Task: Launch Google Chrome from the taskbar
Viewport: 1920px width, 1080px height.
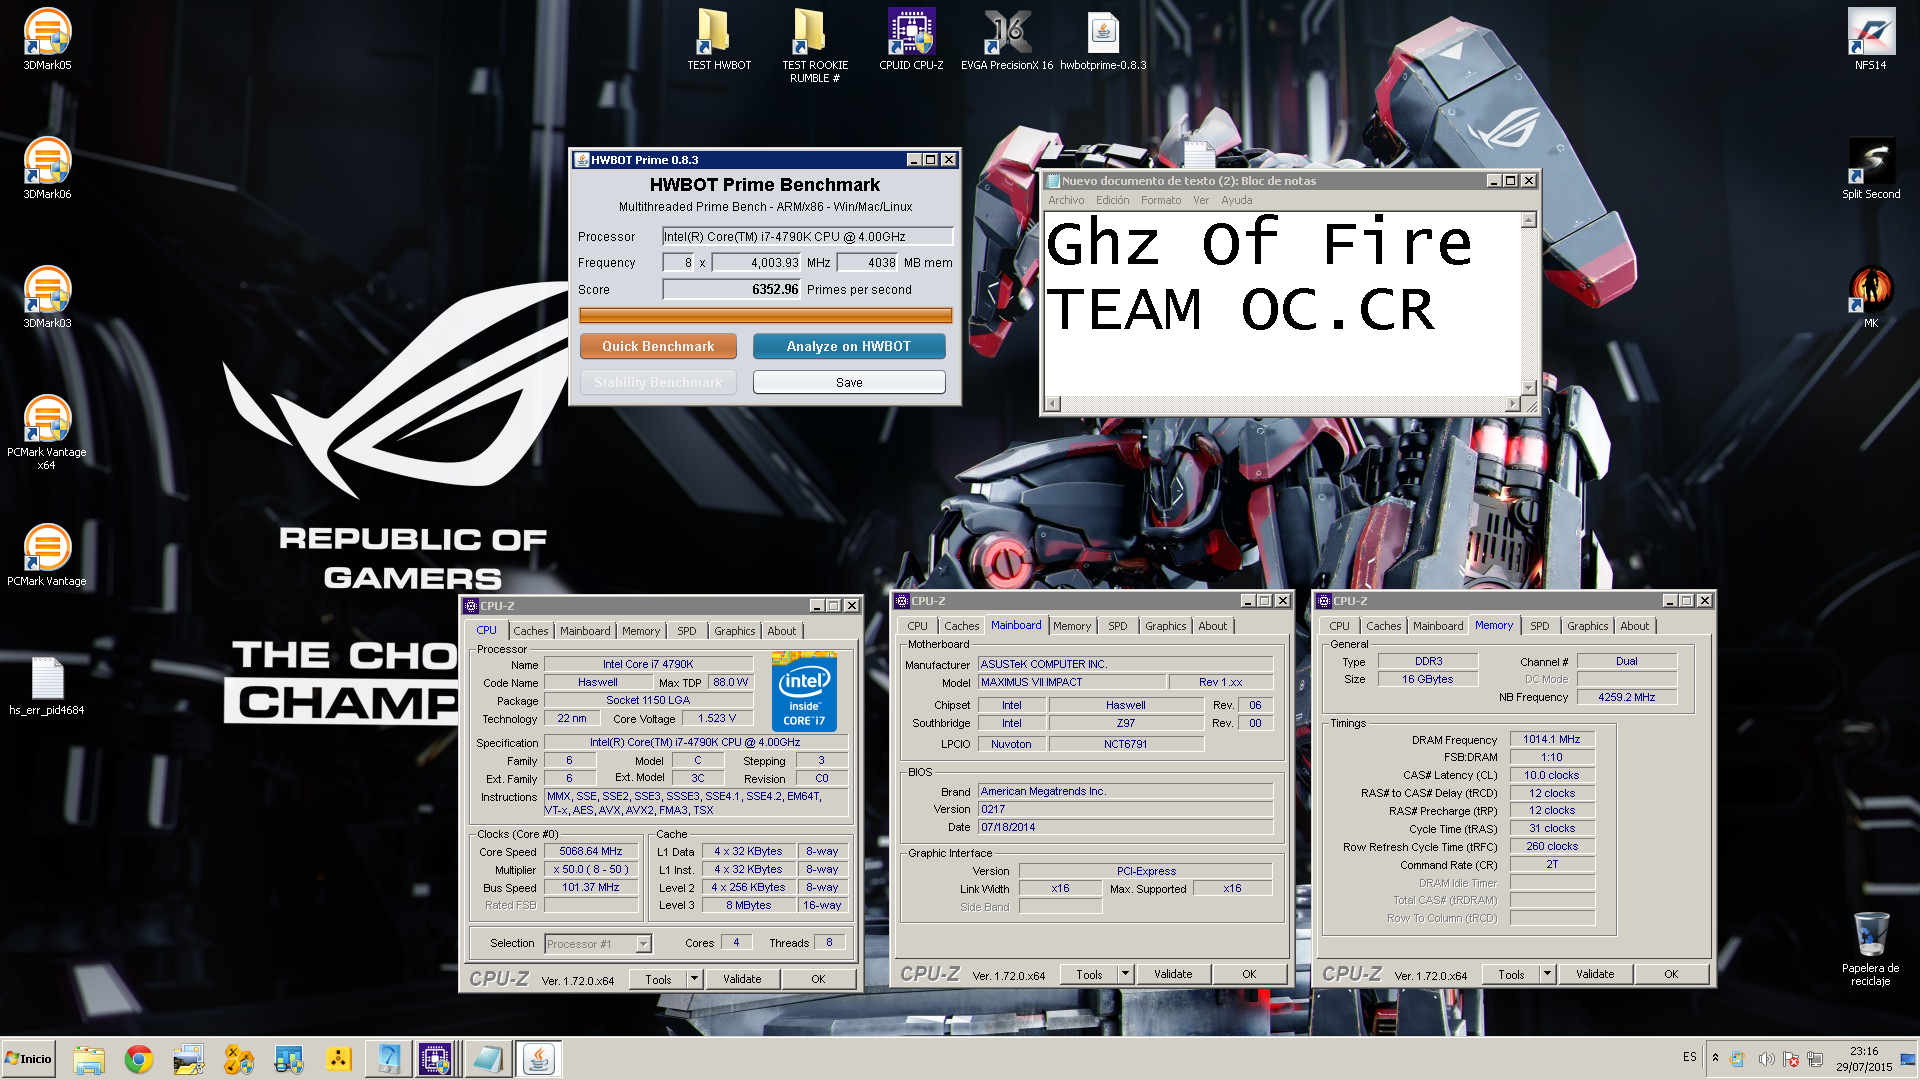Action: point(139,1059)
